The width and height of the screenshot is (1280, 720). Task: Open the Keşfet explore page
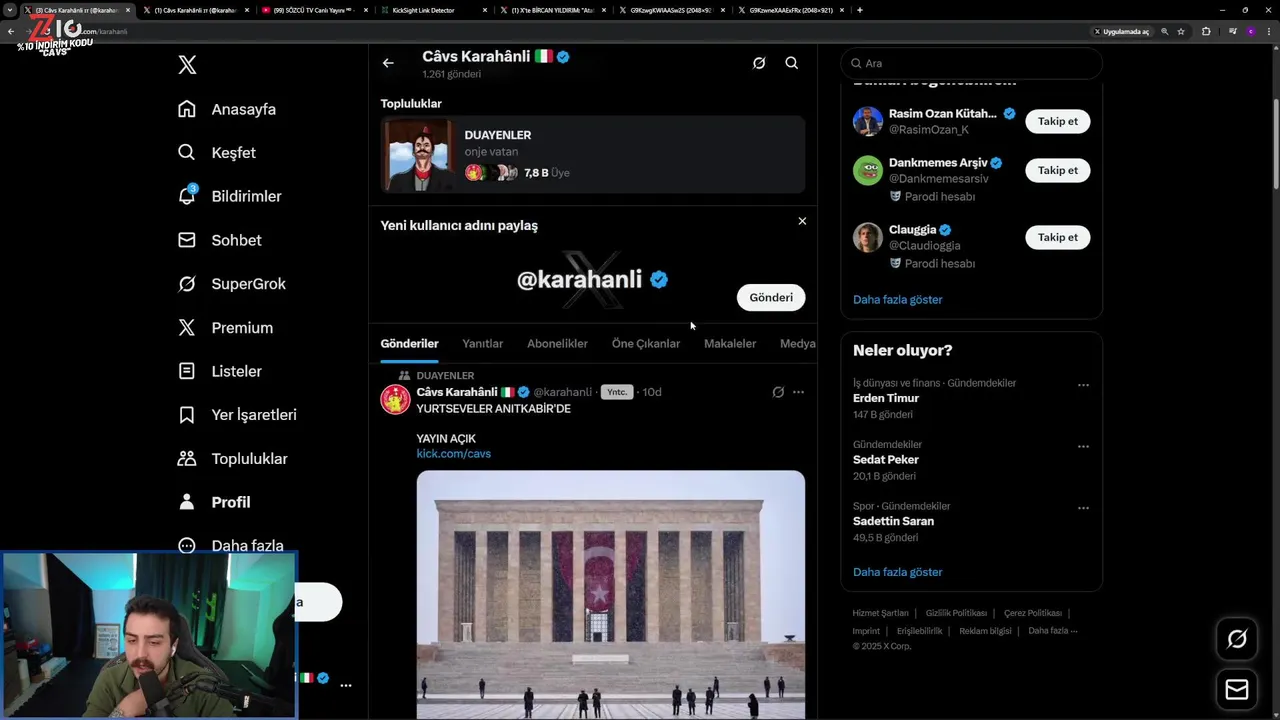216,153
